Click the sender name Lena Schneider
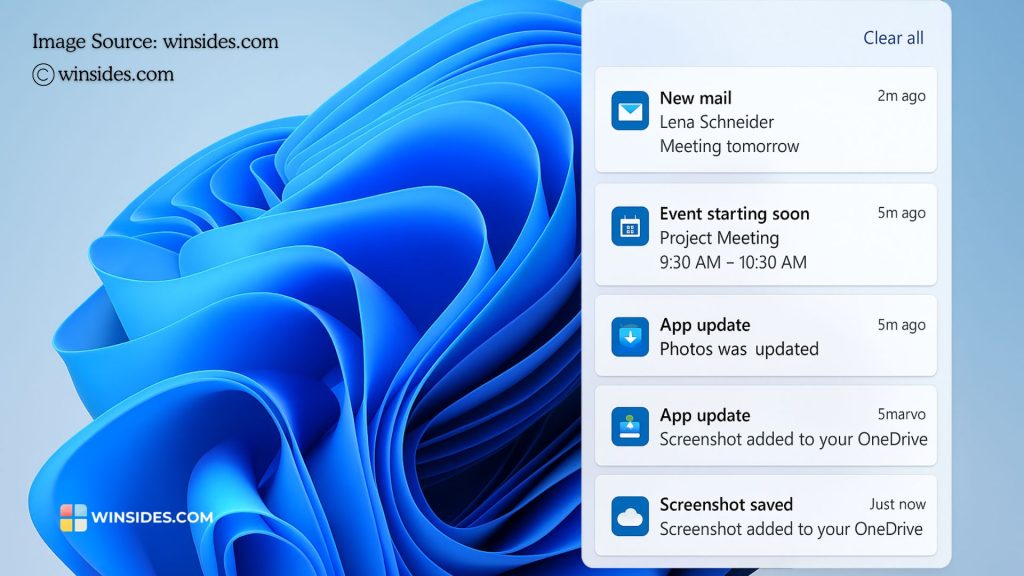Viewport: 1024px width, 576px height. (717, 122)
